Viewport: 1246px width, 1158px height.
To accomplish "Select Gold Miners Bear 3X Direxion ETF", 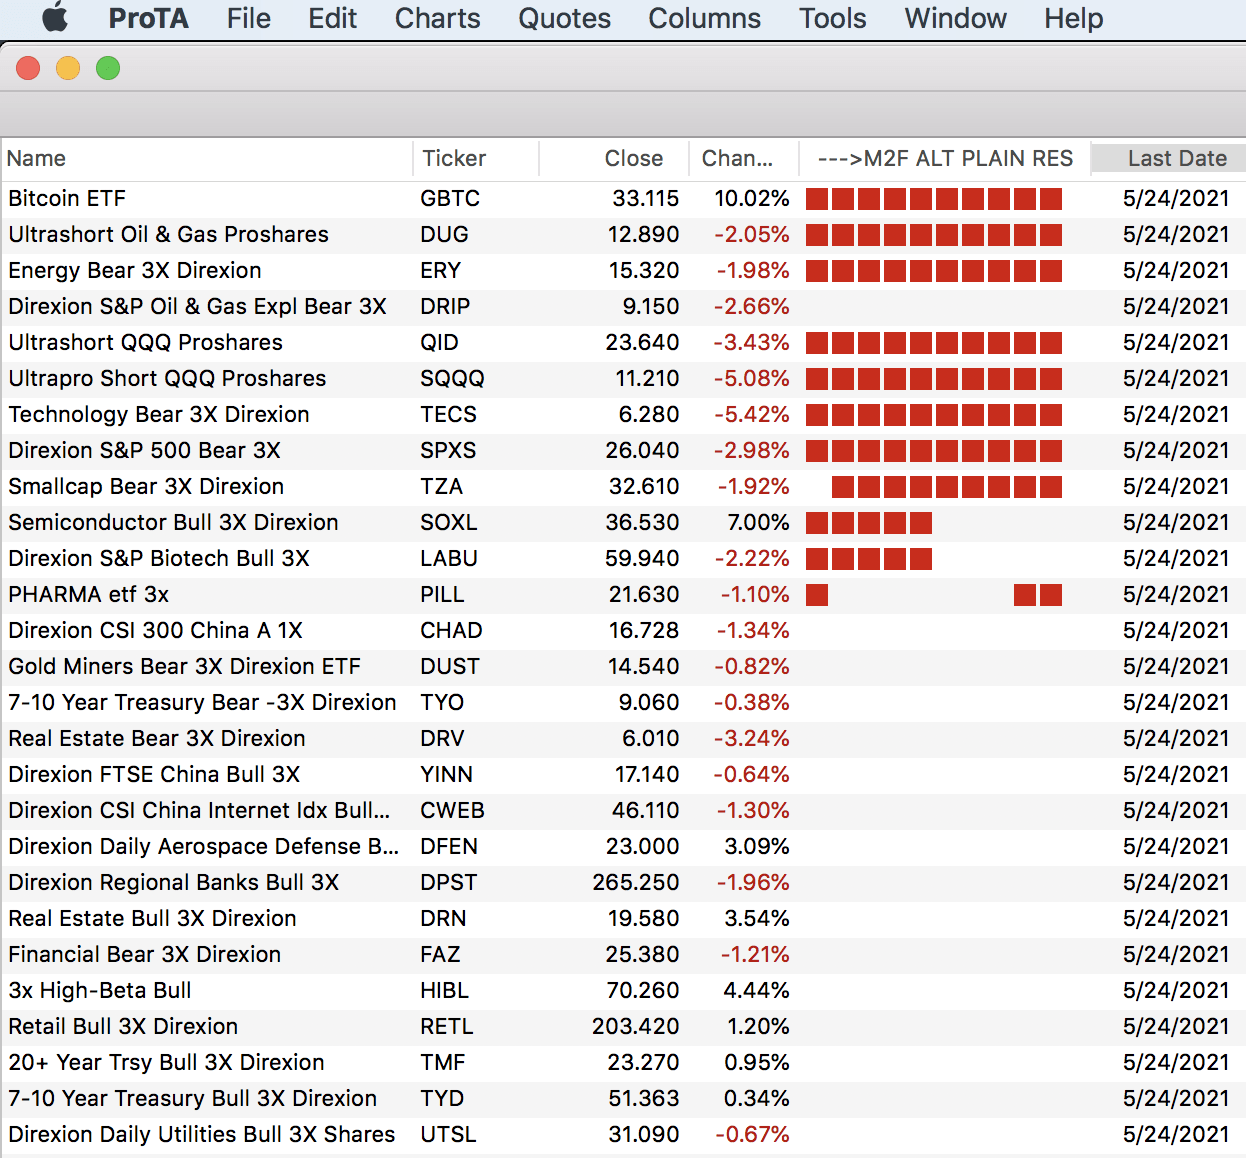I will pos(623,666).
